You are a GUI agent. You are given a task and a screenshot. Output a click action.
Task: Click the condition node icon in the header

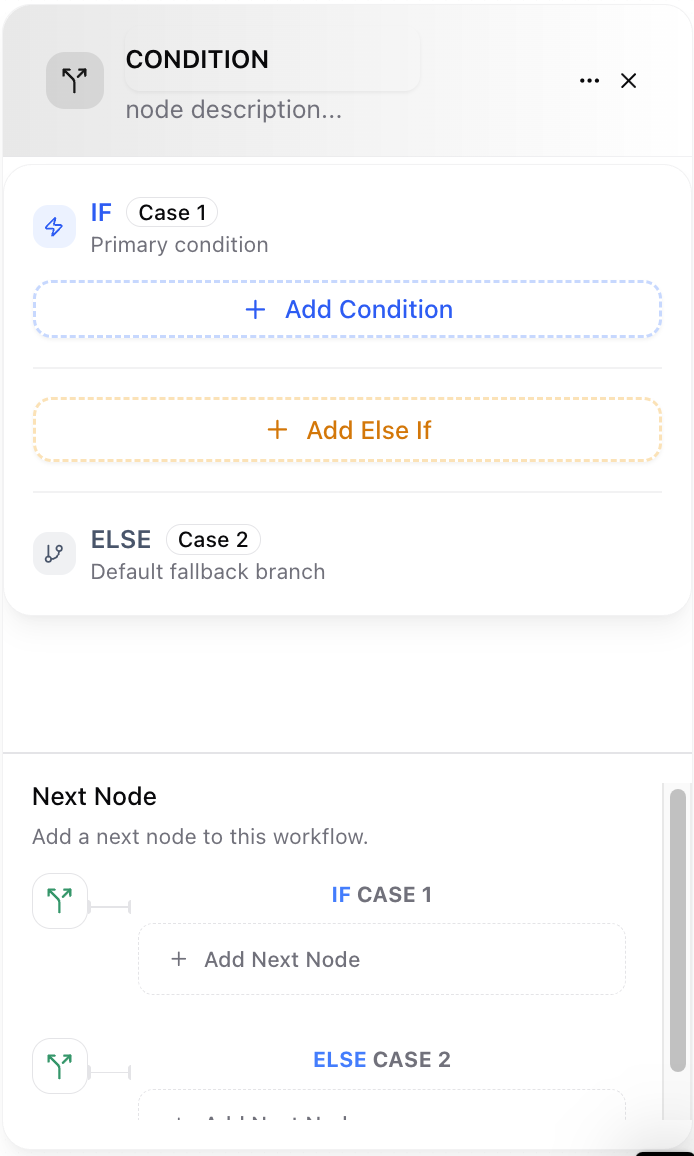pos(74,80)
